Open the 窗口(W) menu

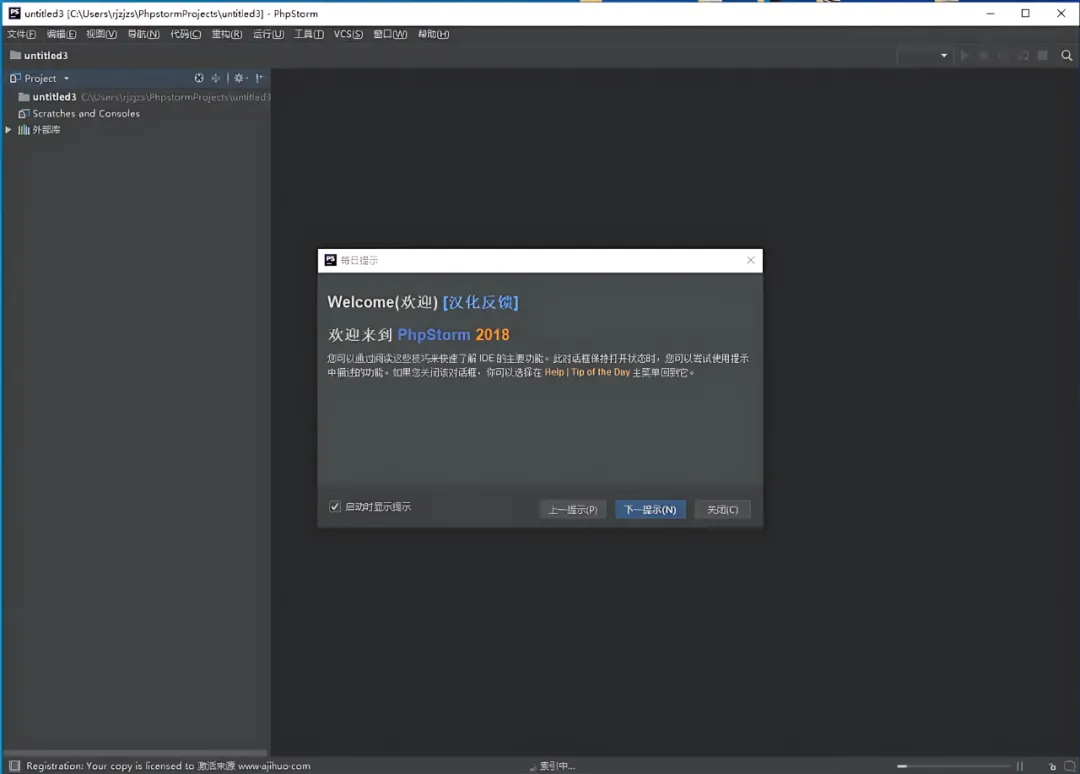[x=390, y=34]
